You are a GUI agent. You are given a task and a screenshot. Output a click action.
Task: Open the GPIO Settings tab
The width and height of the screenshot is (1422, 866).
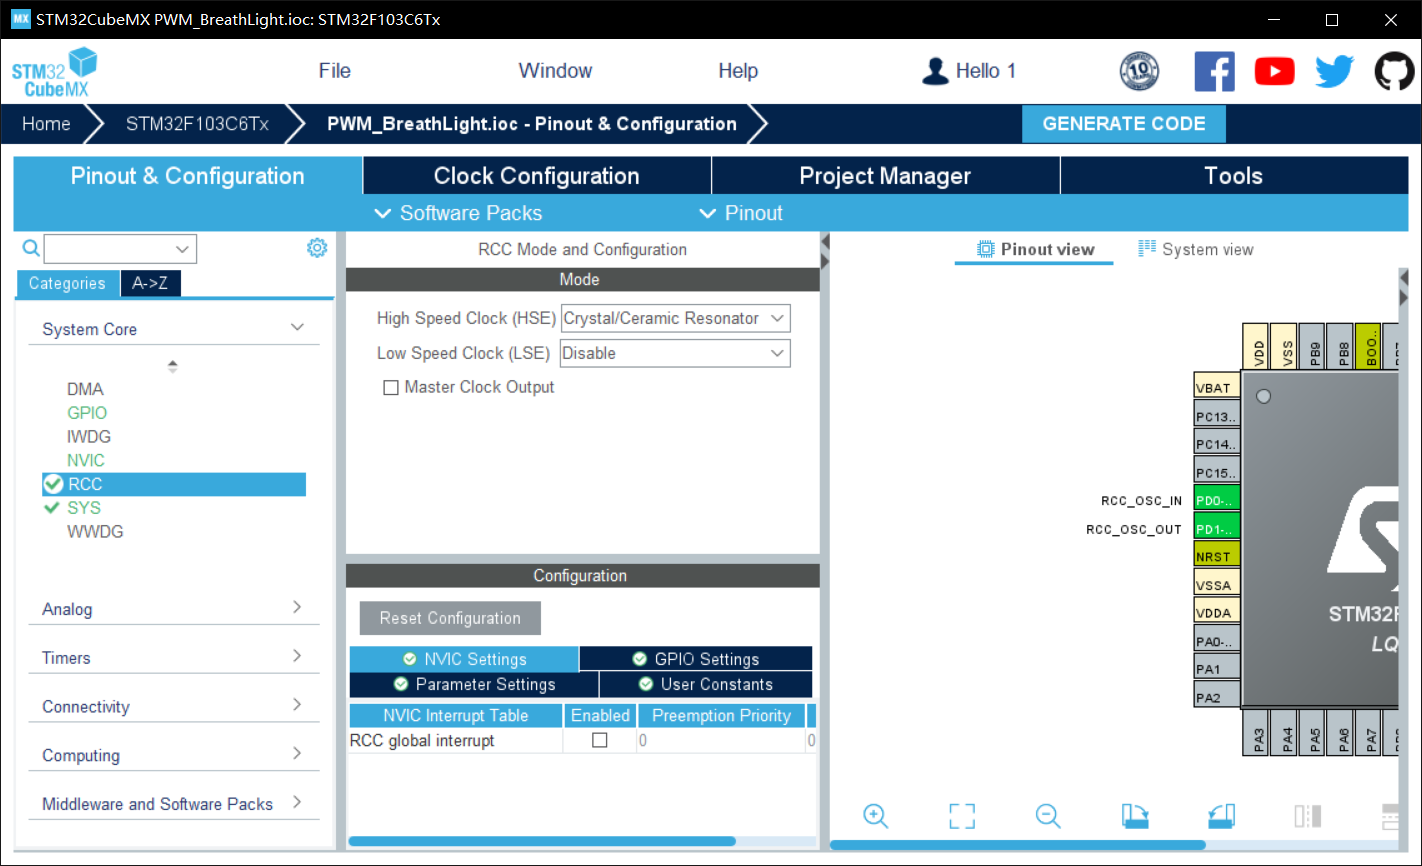[696, 659]
